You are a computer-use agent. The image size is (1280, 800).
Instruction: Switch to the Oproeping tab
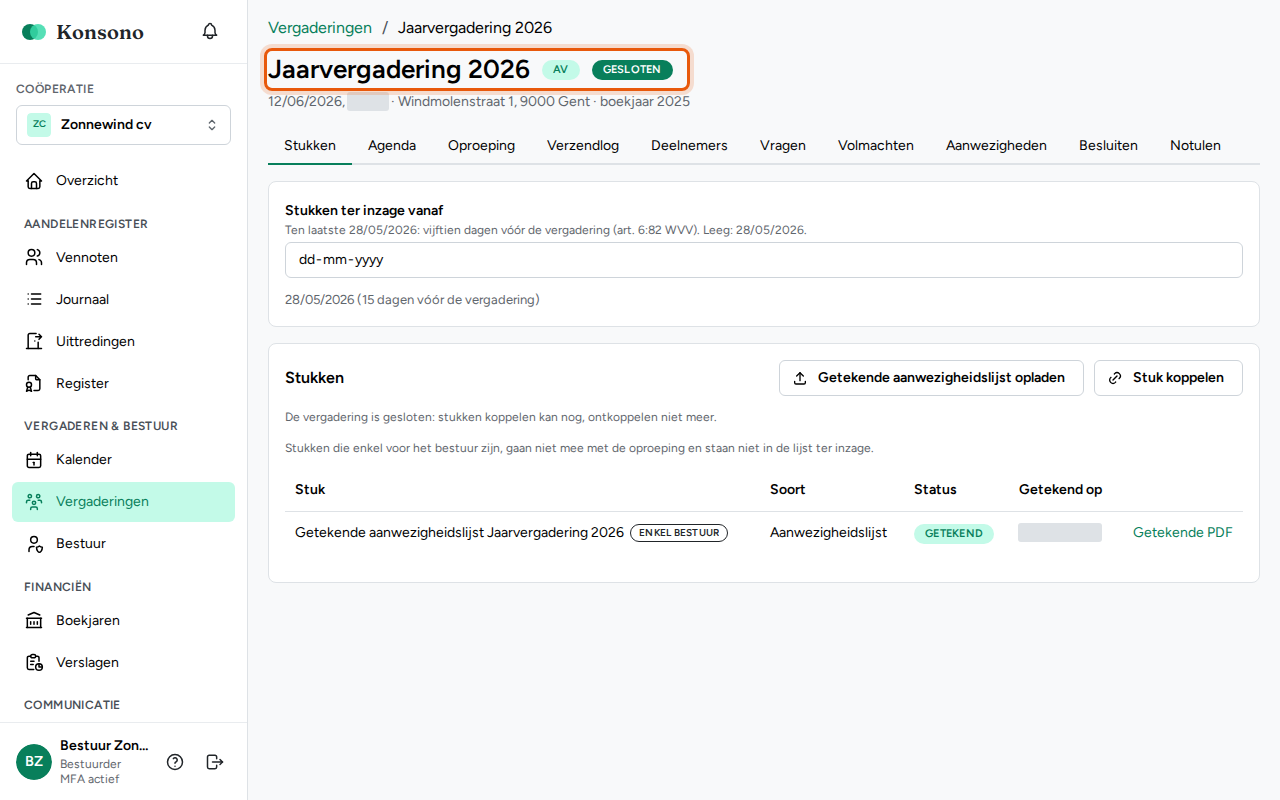pos(481,145)
